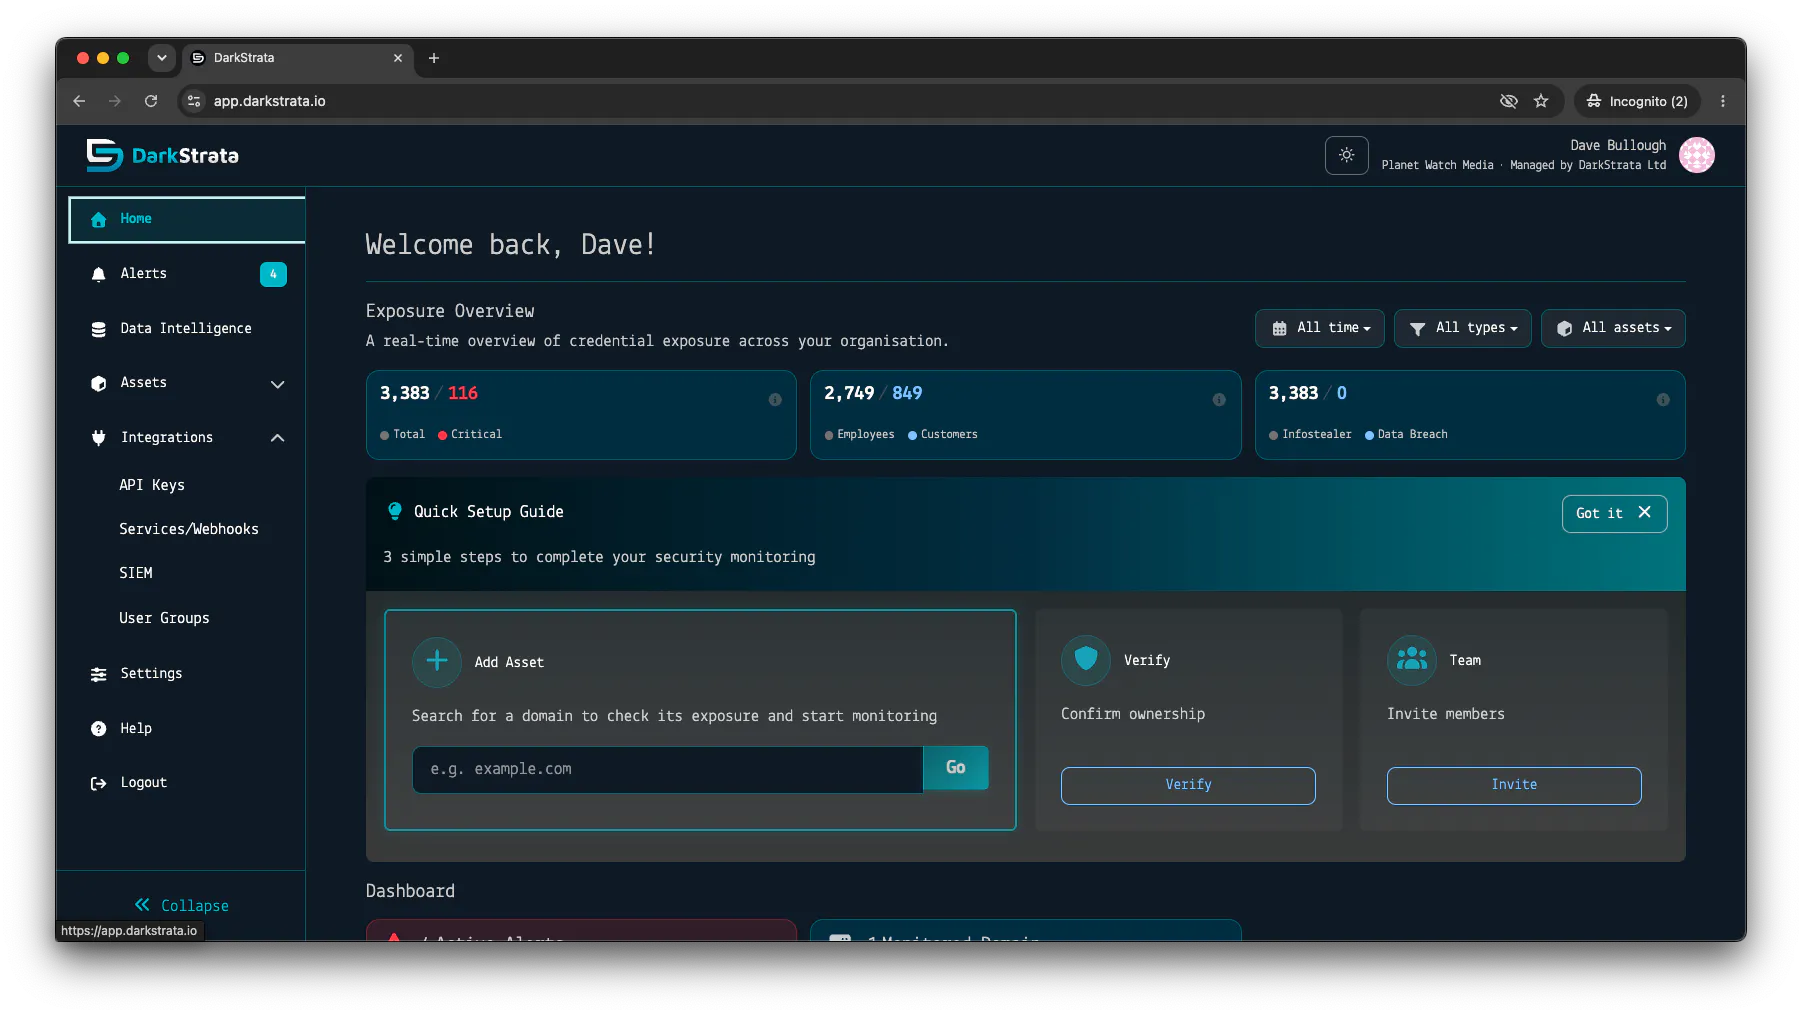Click the Integrations plug icon

pos(98,438)
